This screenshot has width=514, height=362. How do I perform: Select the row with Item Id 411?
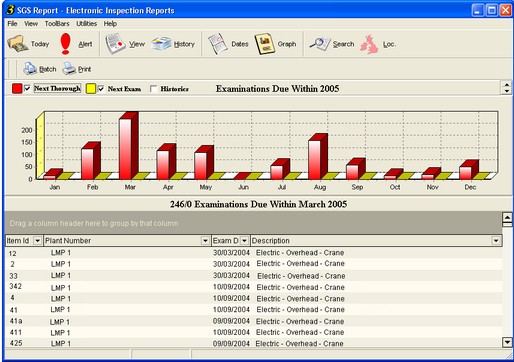[x=254, y=332]
